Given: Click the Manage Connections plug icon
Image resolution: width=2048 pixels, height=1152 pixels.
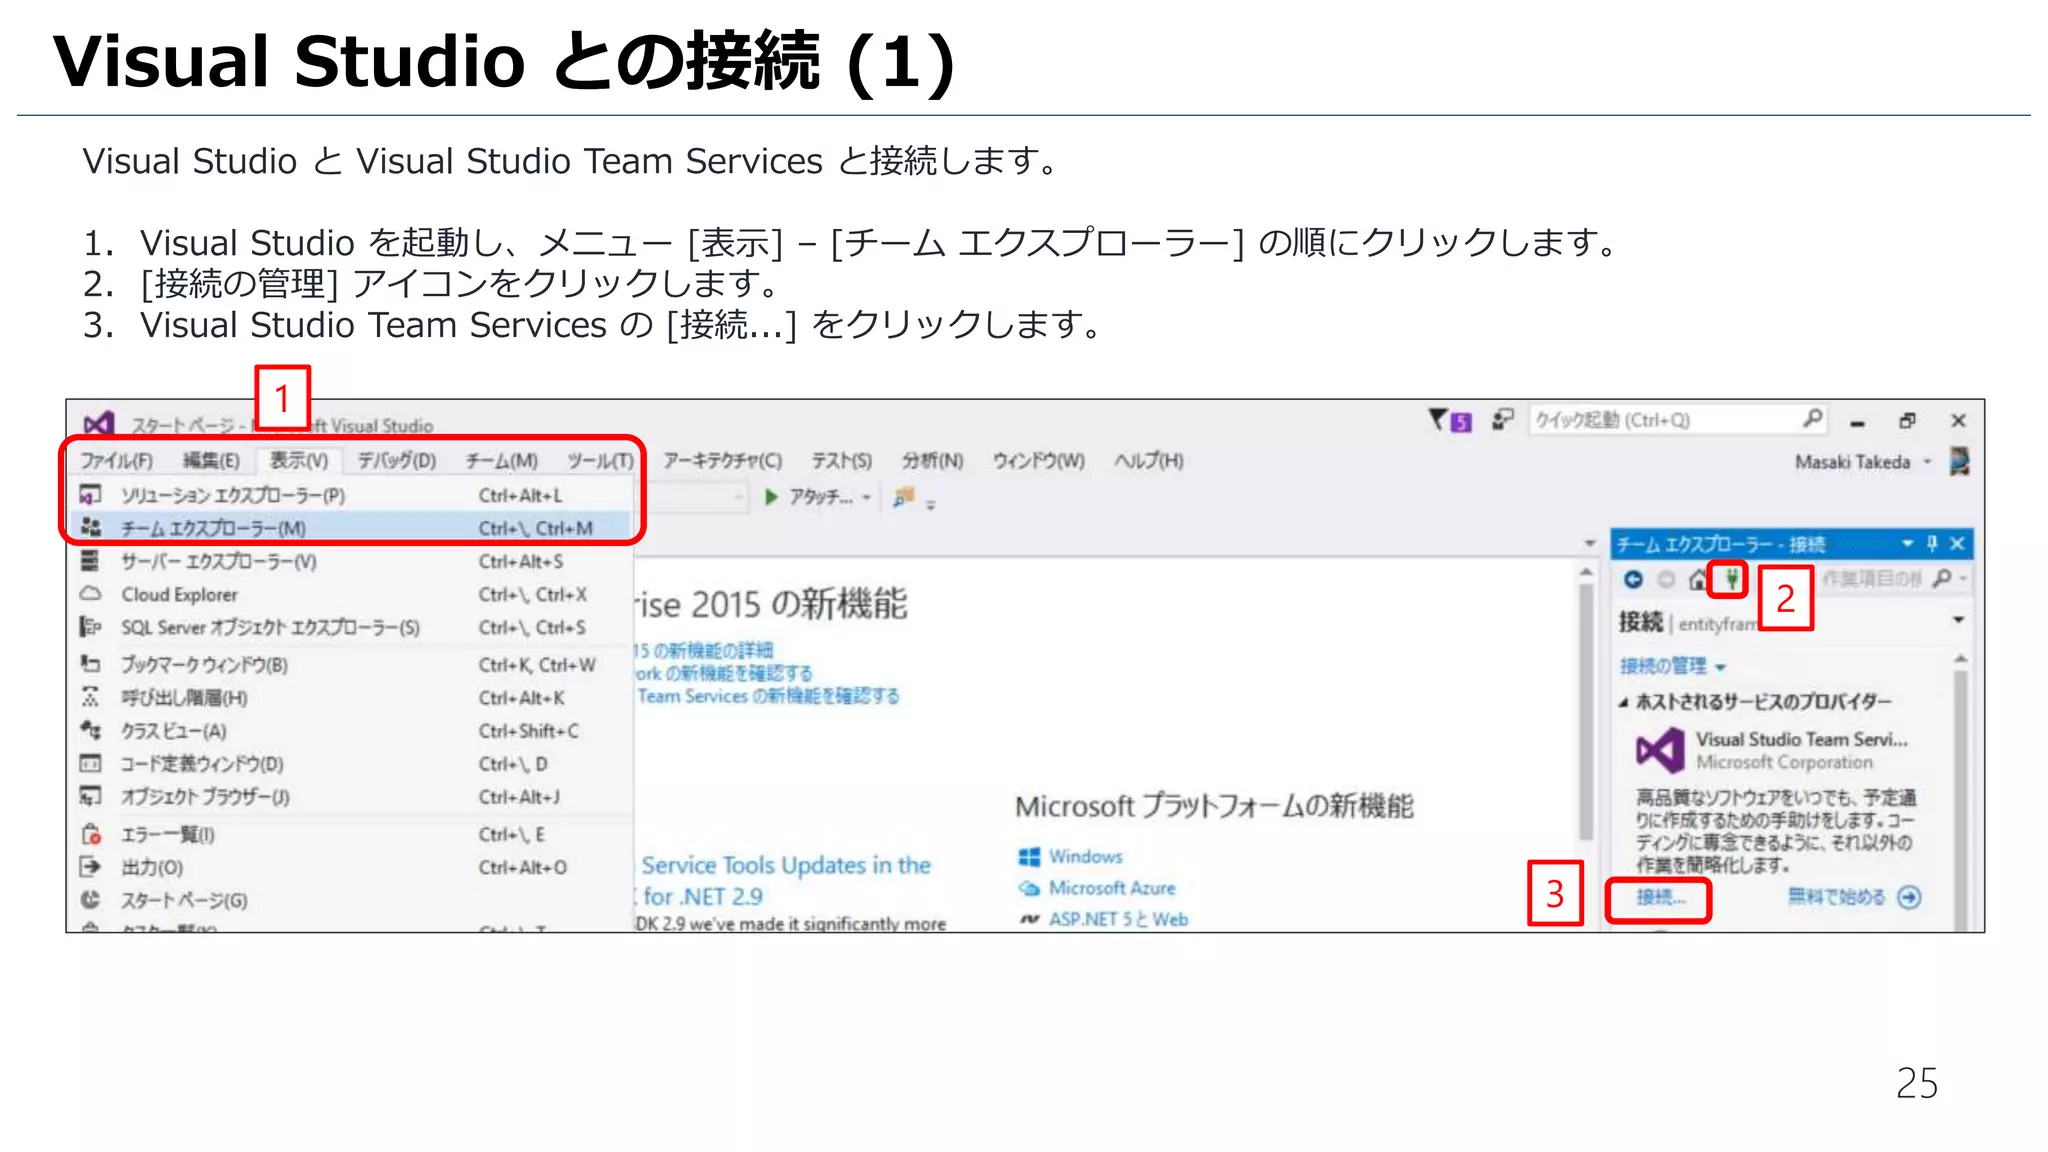Looking at the screenshot, I should (x=1730, y=579).
